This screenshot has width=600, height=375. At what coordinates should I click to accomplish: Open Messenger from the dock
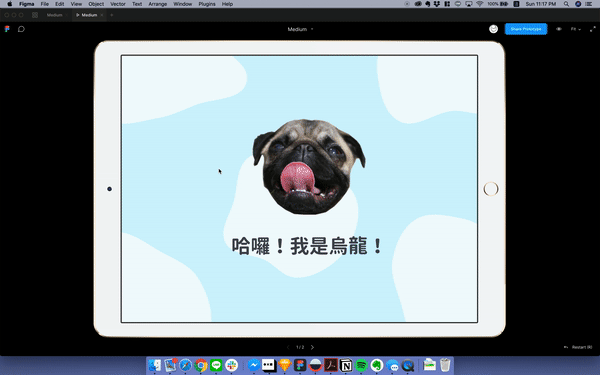(253, 365)
